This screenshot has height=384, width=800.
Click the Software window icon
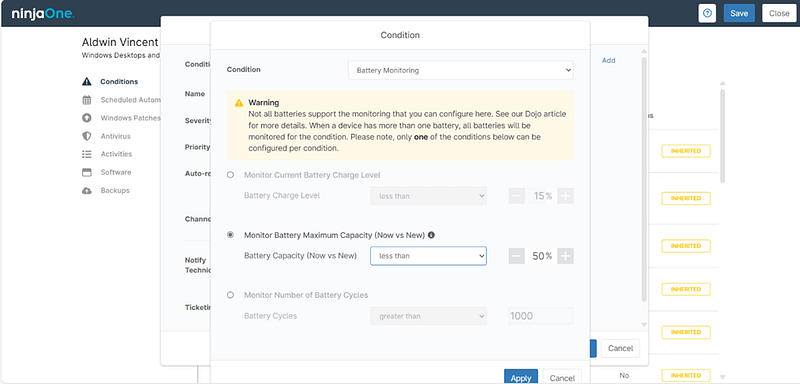tap(87, 172)
